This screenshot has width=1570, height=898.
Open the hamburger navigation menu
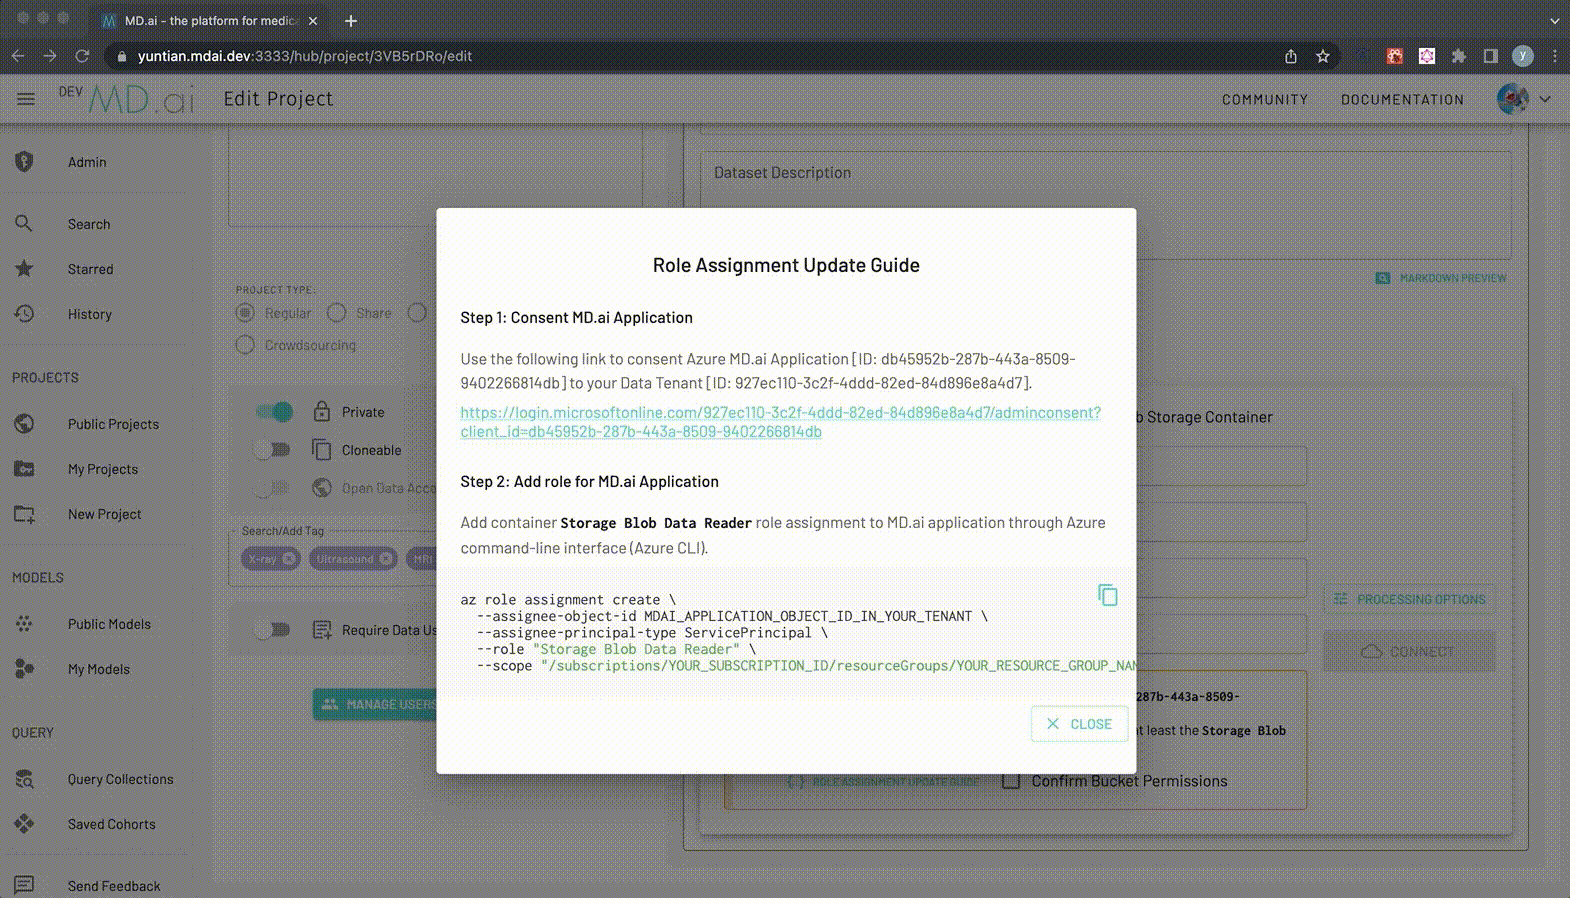click(x=26, y=99)
